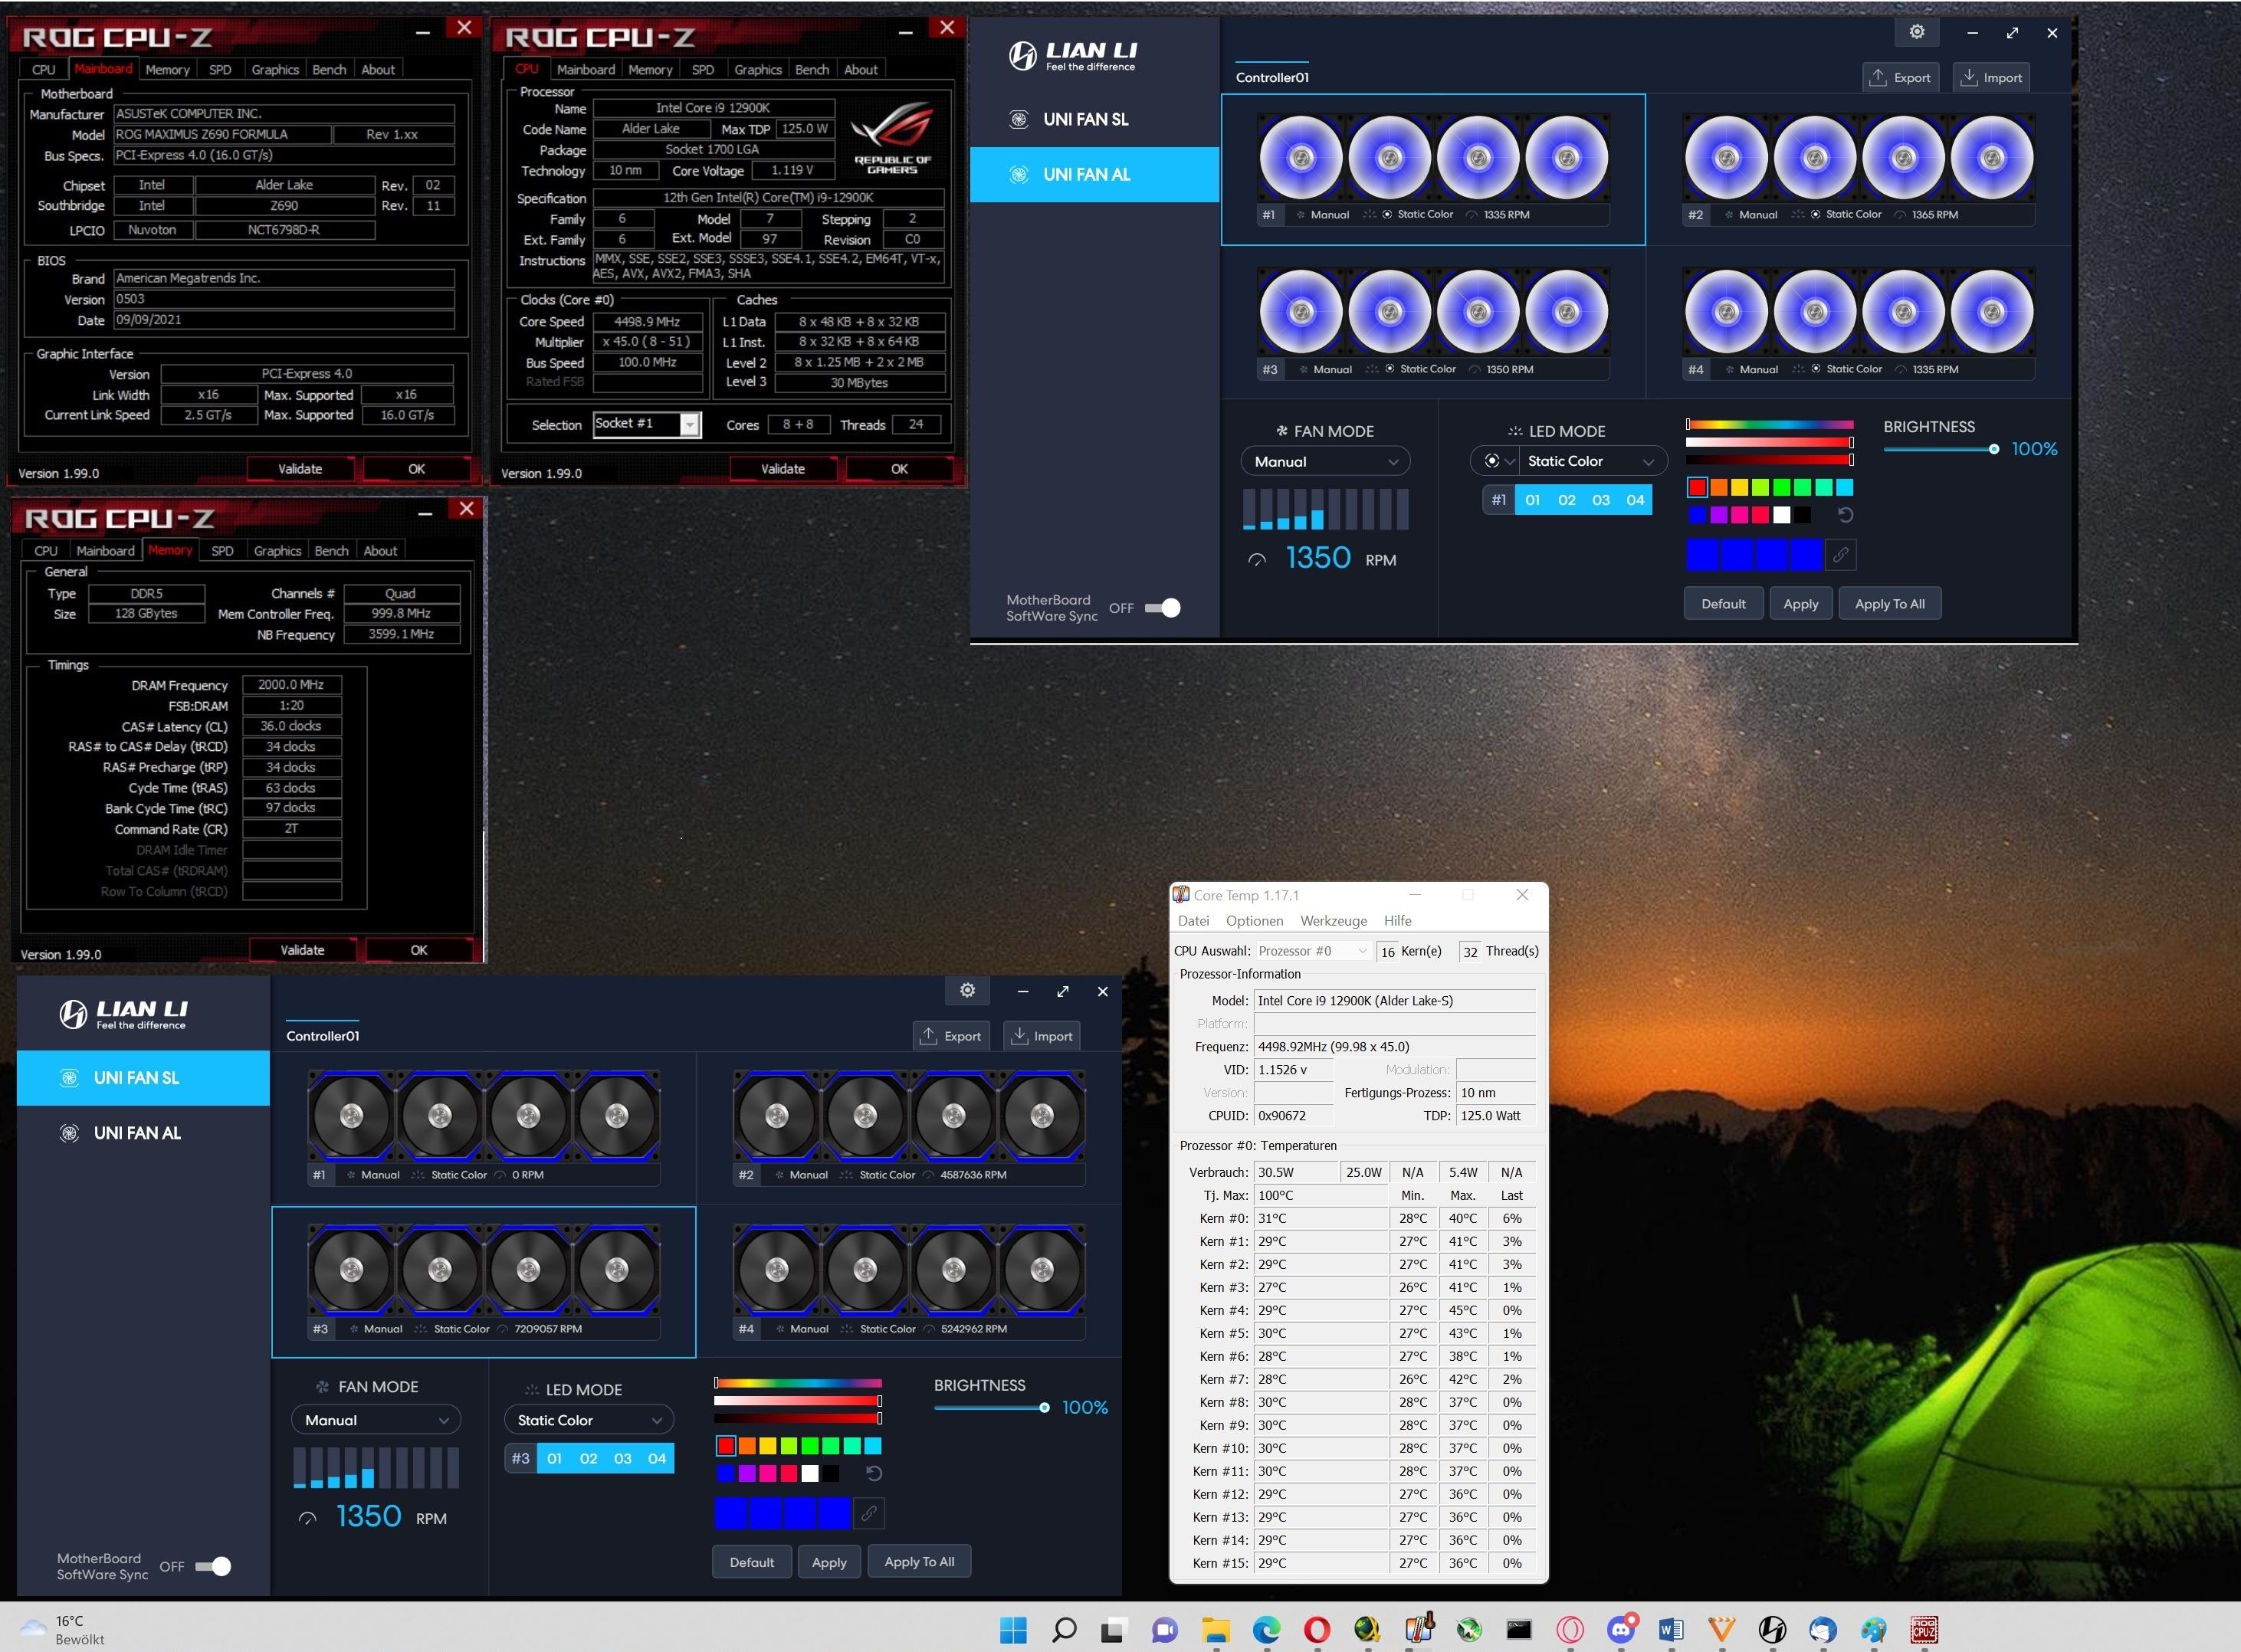Open Prozessor #0 dropdown in Core Temp
Viewport: 2241px width, 1652px height.
pyautogui.click(x=1312, y=951)
